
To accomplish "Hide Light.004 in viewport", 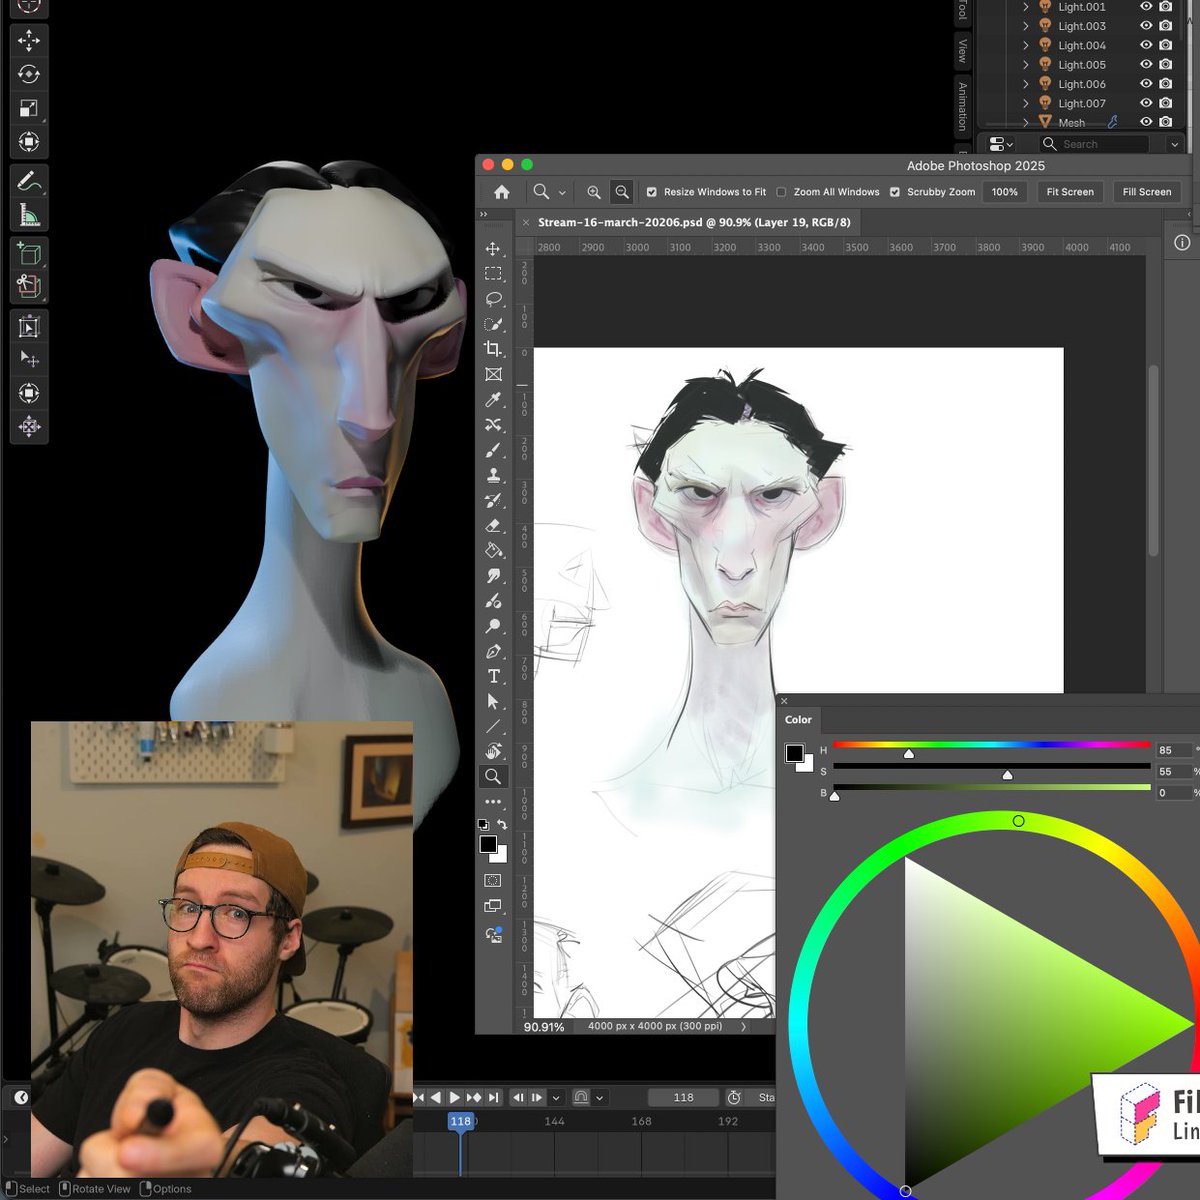I will (1146, 45).
